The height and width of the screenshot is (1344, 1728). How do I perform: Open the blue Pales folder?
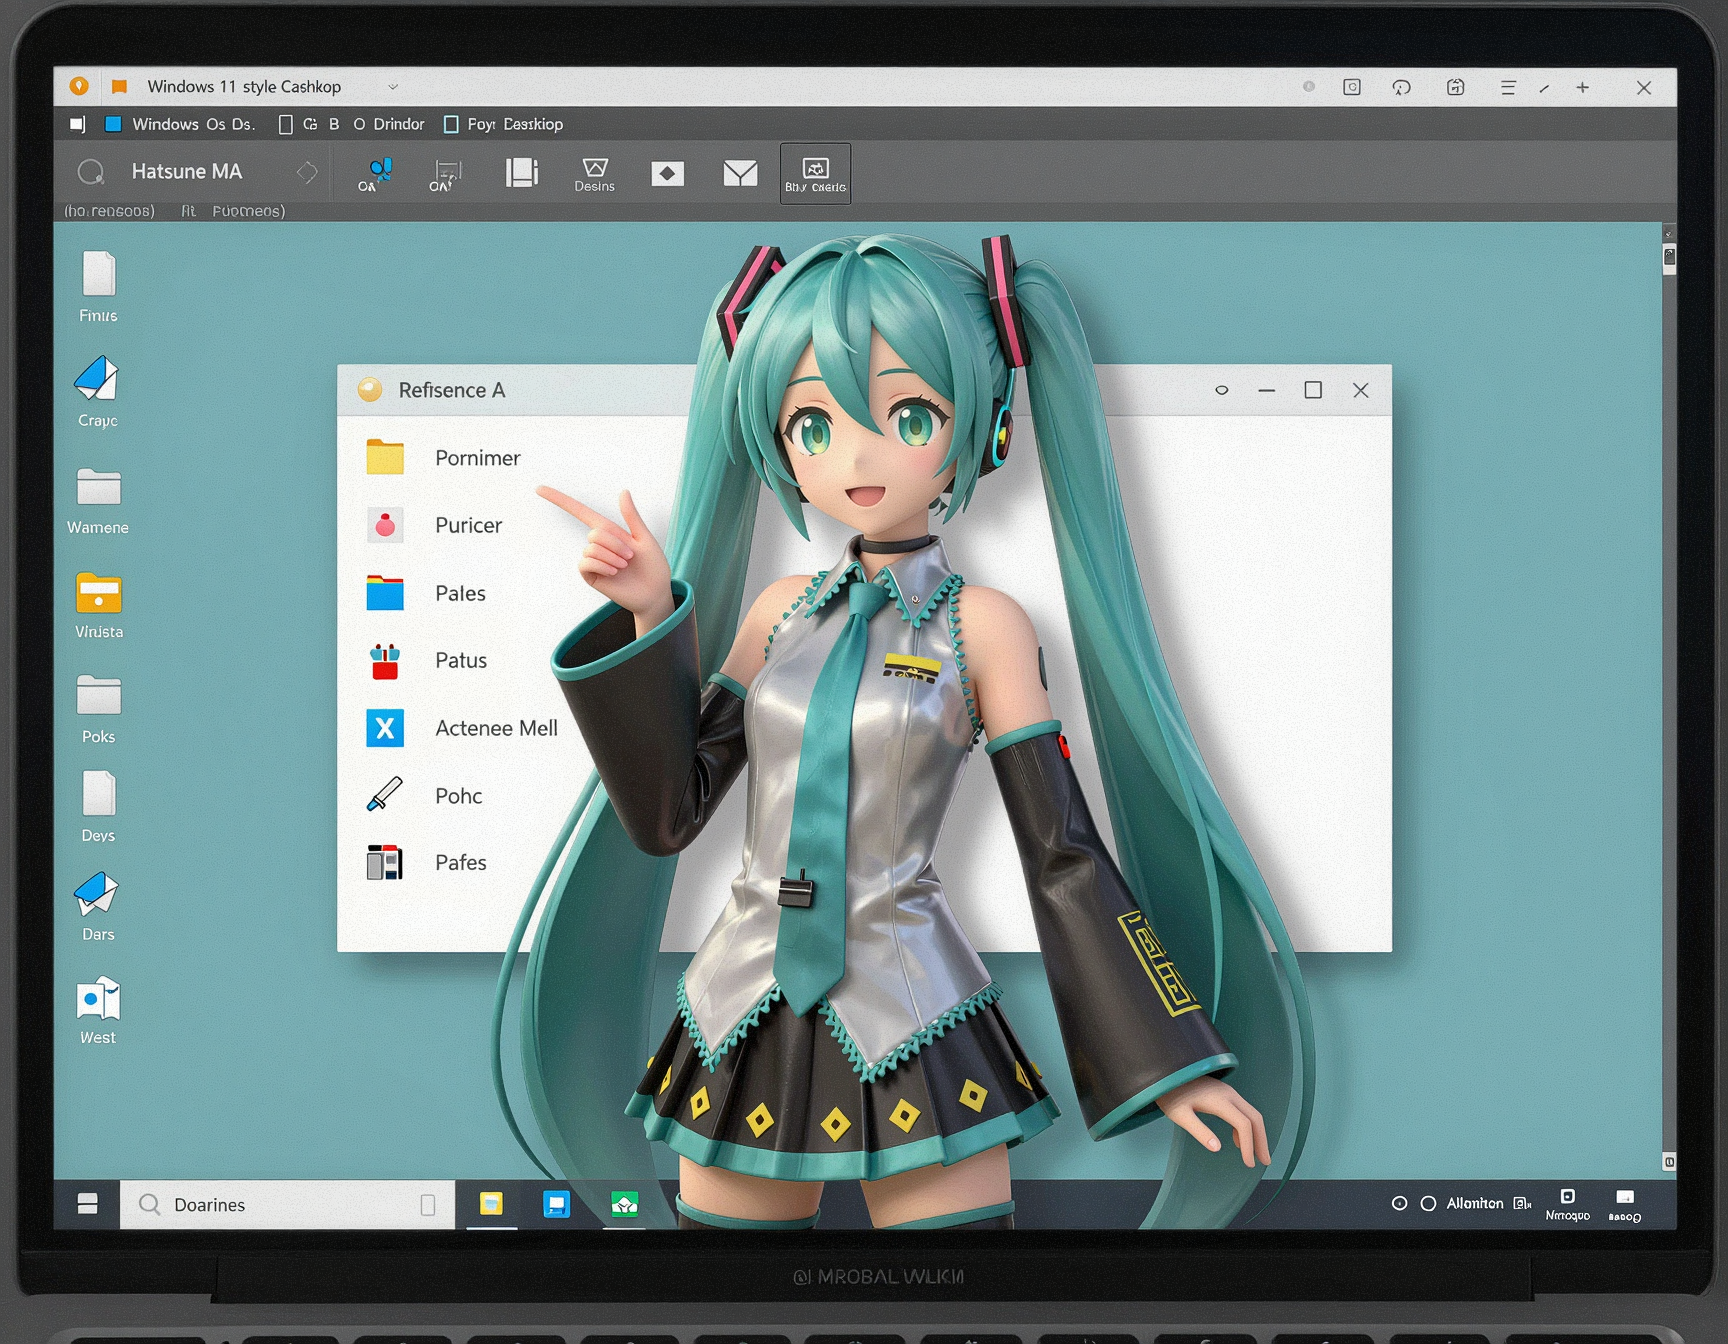[x=426, y=593]
